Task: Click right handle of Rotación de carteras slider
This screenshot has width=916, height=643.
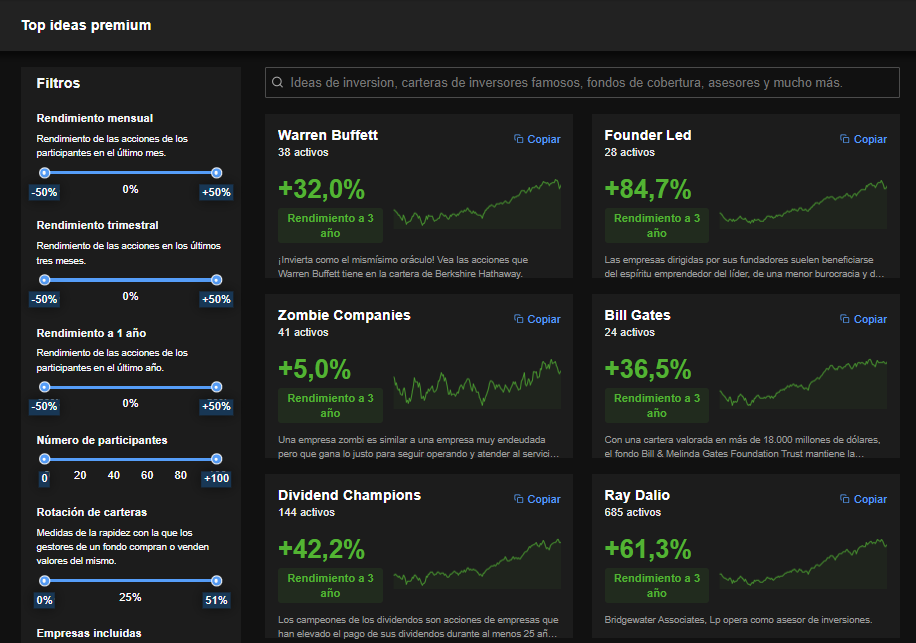Action: [216, 581]
